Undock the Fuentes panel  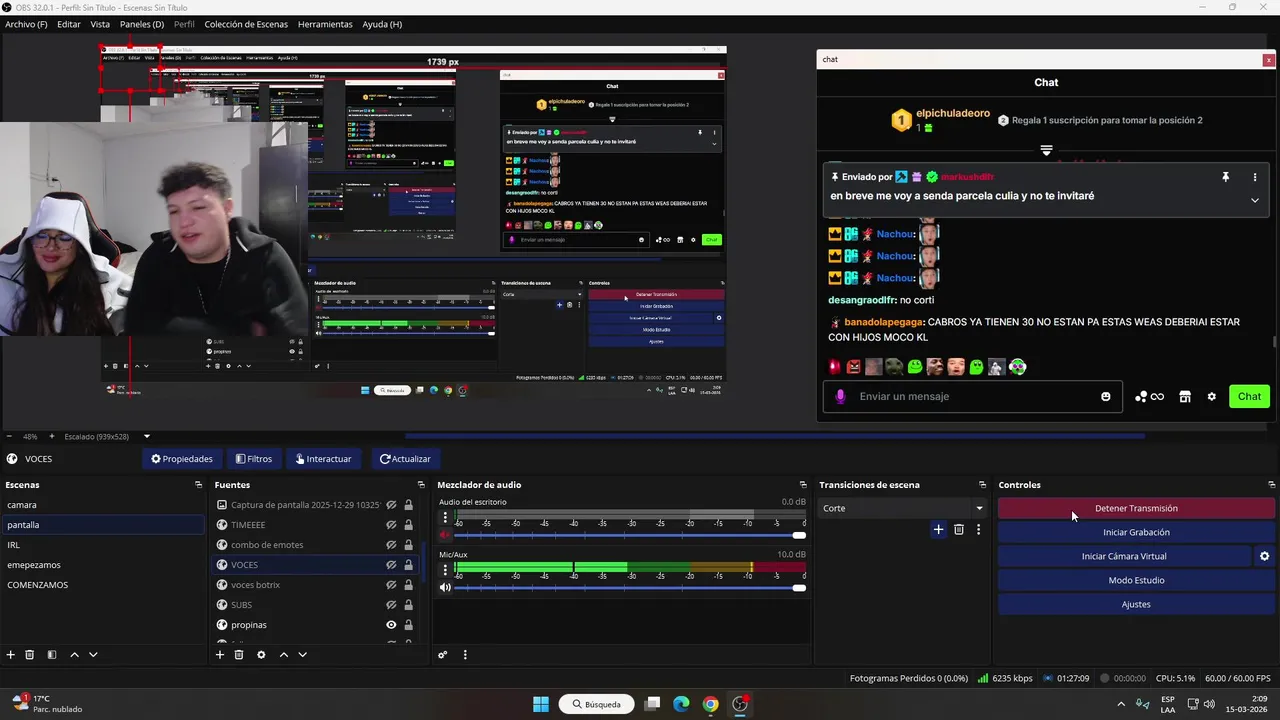click(x=421, y=485)
